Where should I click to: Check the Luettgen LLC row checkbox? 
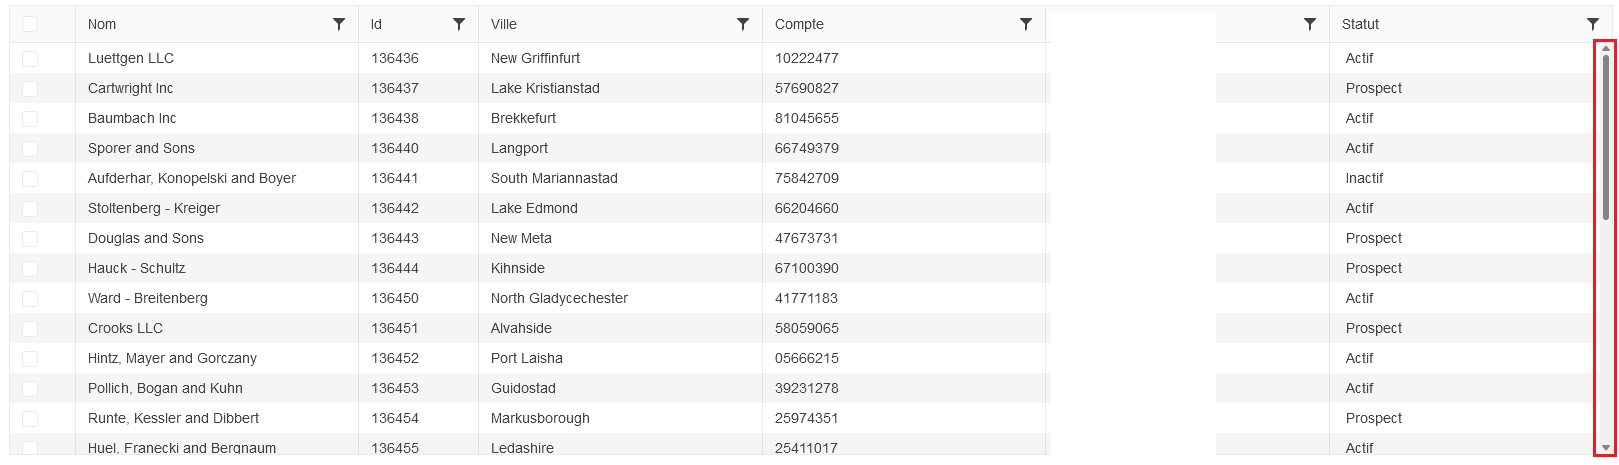(x=30, y=59)
